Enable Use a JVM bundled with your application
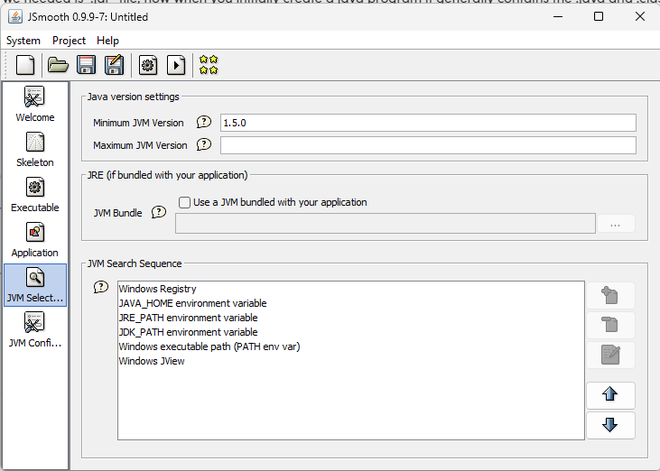 [184, 202]
